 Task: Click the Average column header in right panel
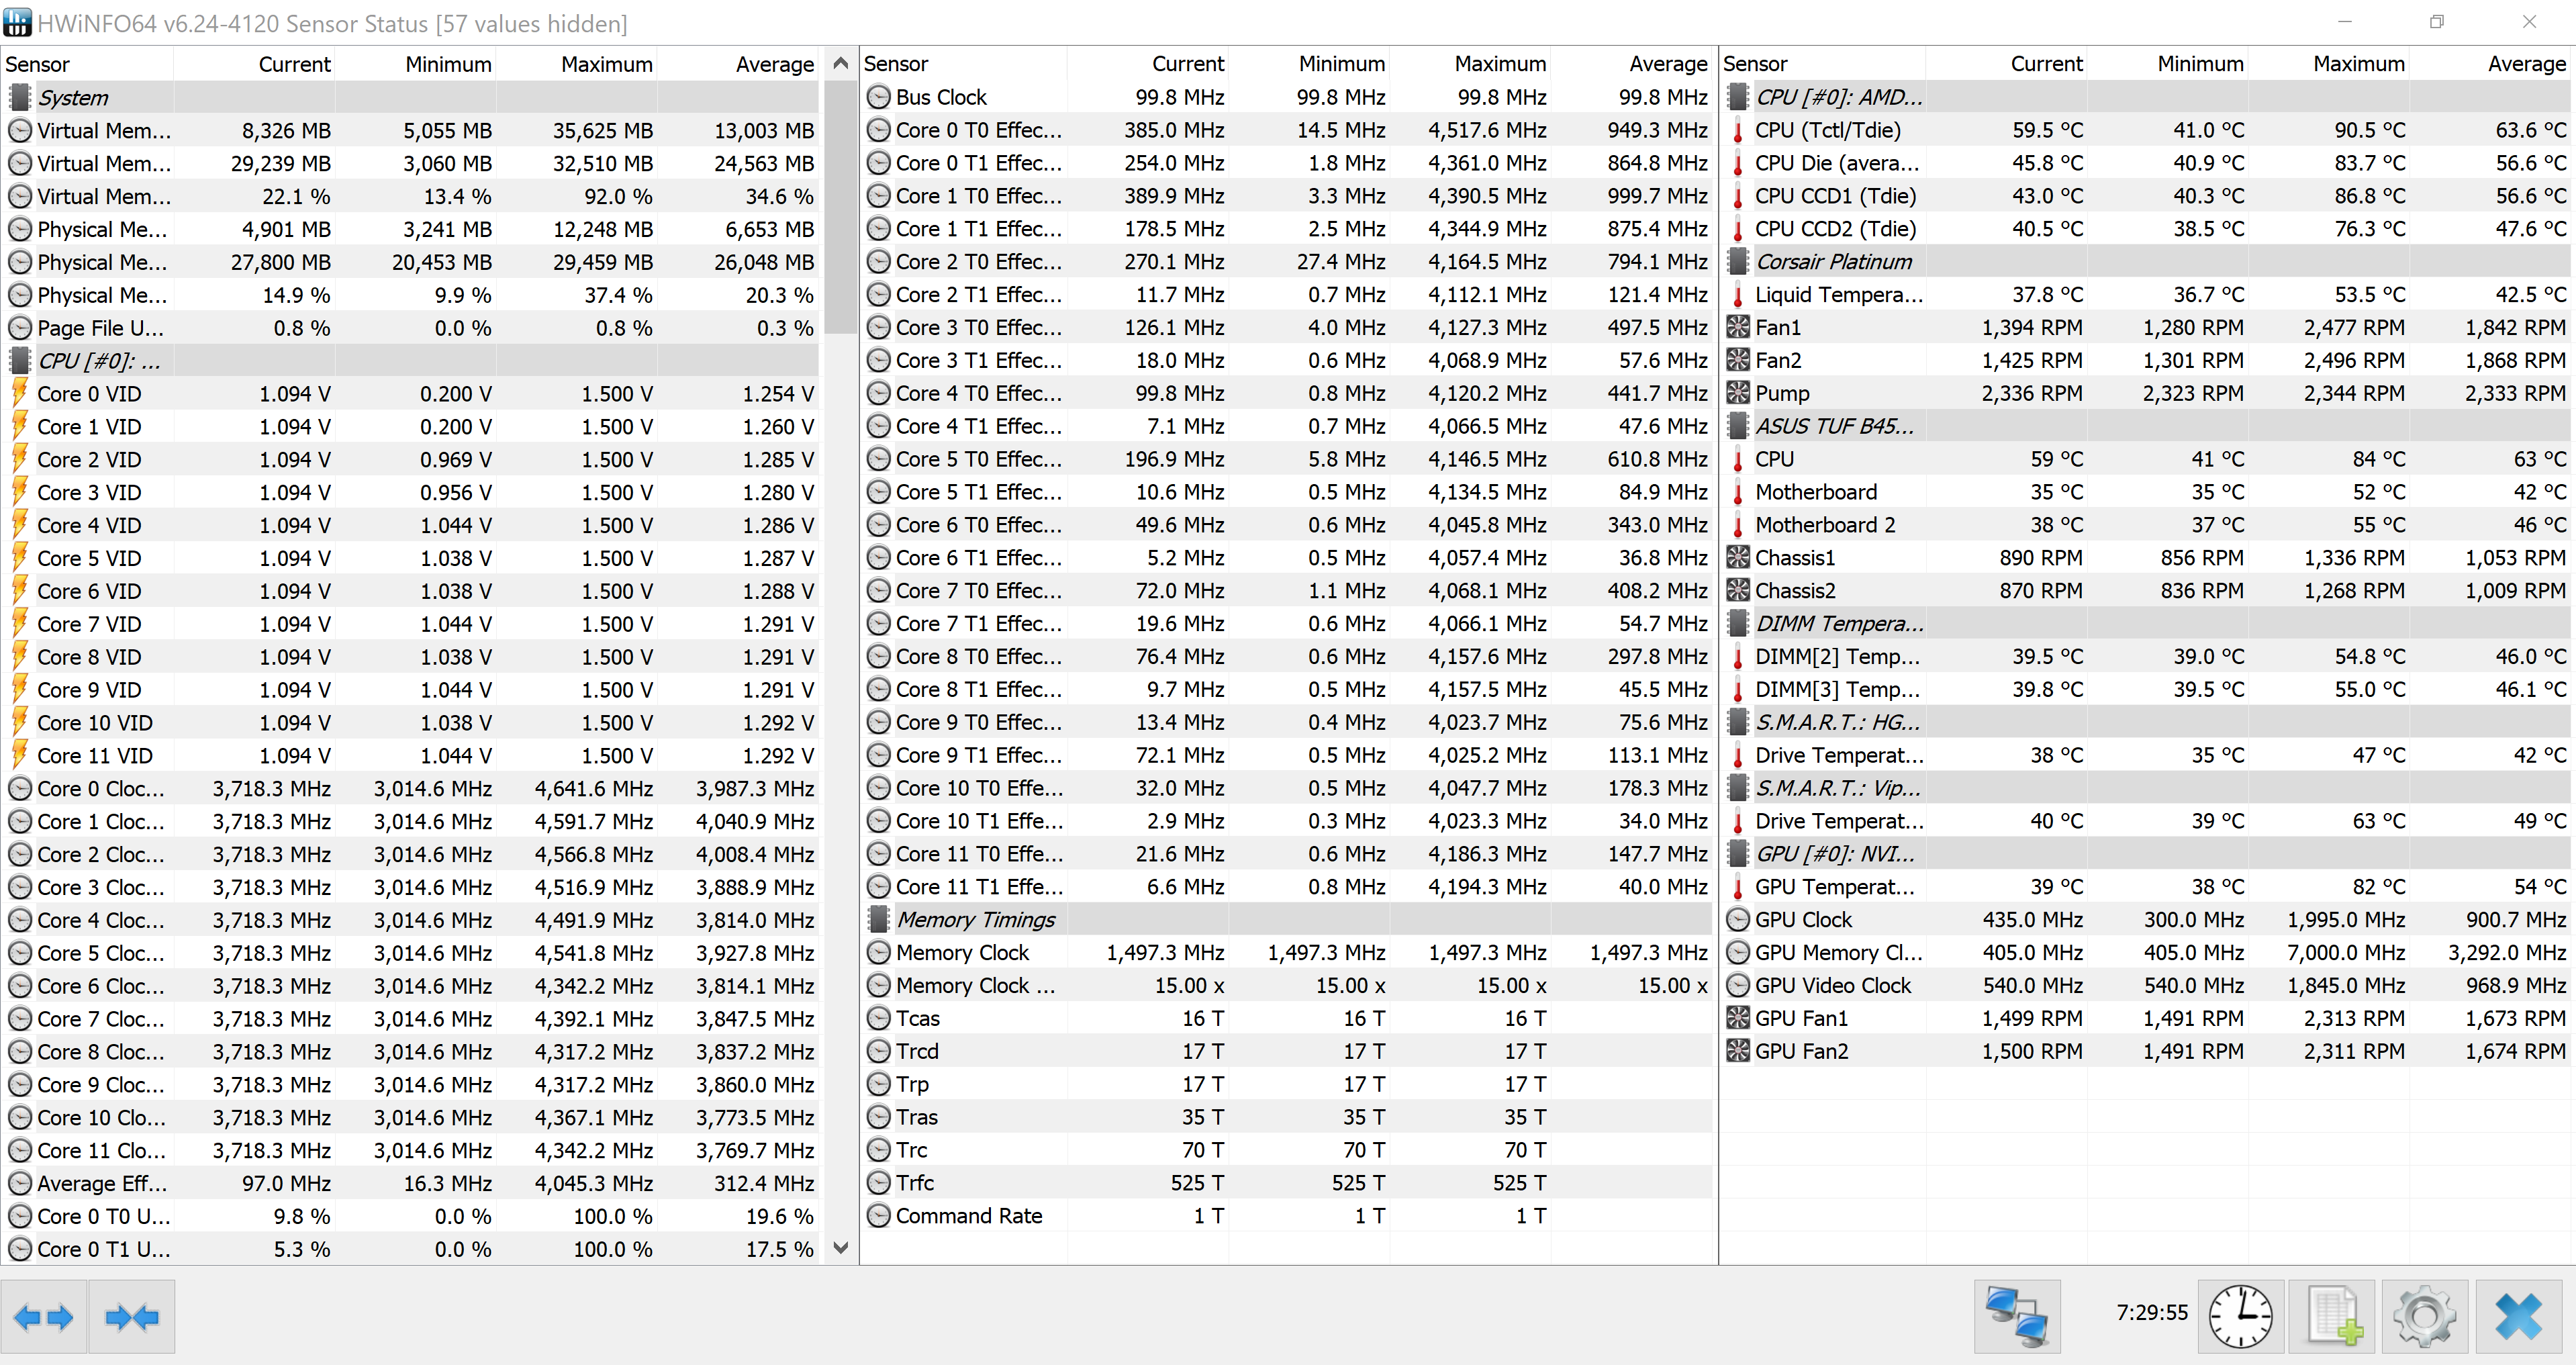point(2526,64)
